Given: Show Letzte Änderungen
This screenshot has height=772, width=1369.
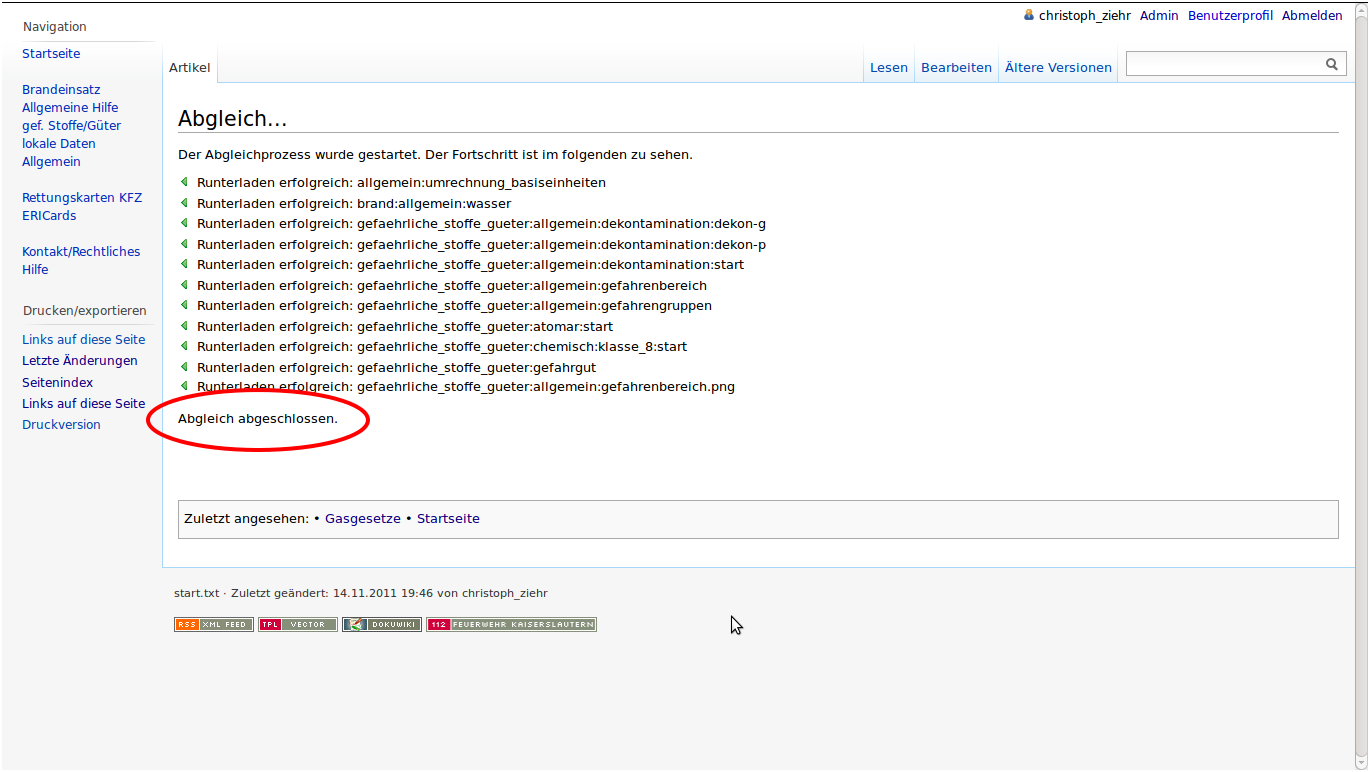Looking at the screenshot, I should tap(80, 361).
